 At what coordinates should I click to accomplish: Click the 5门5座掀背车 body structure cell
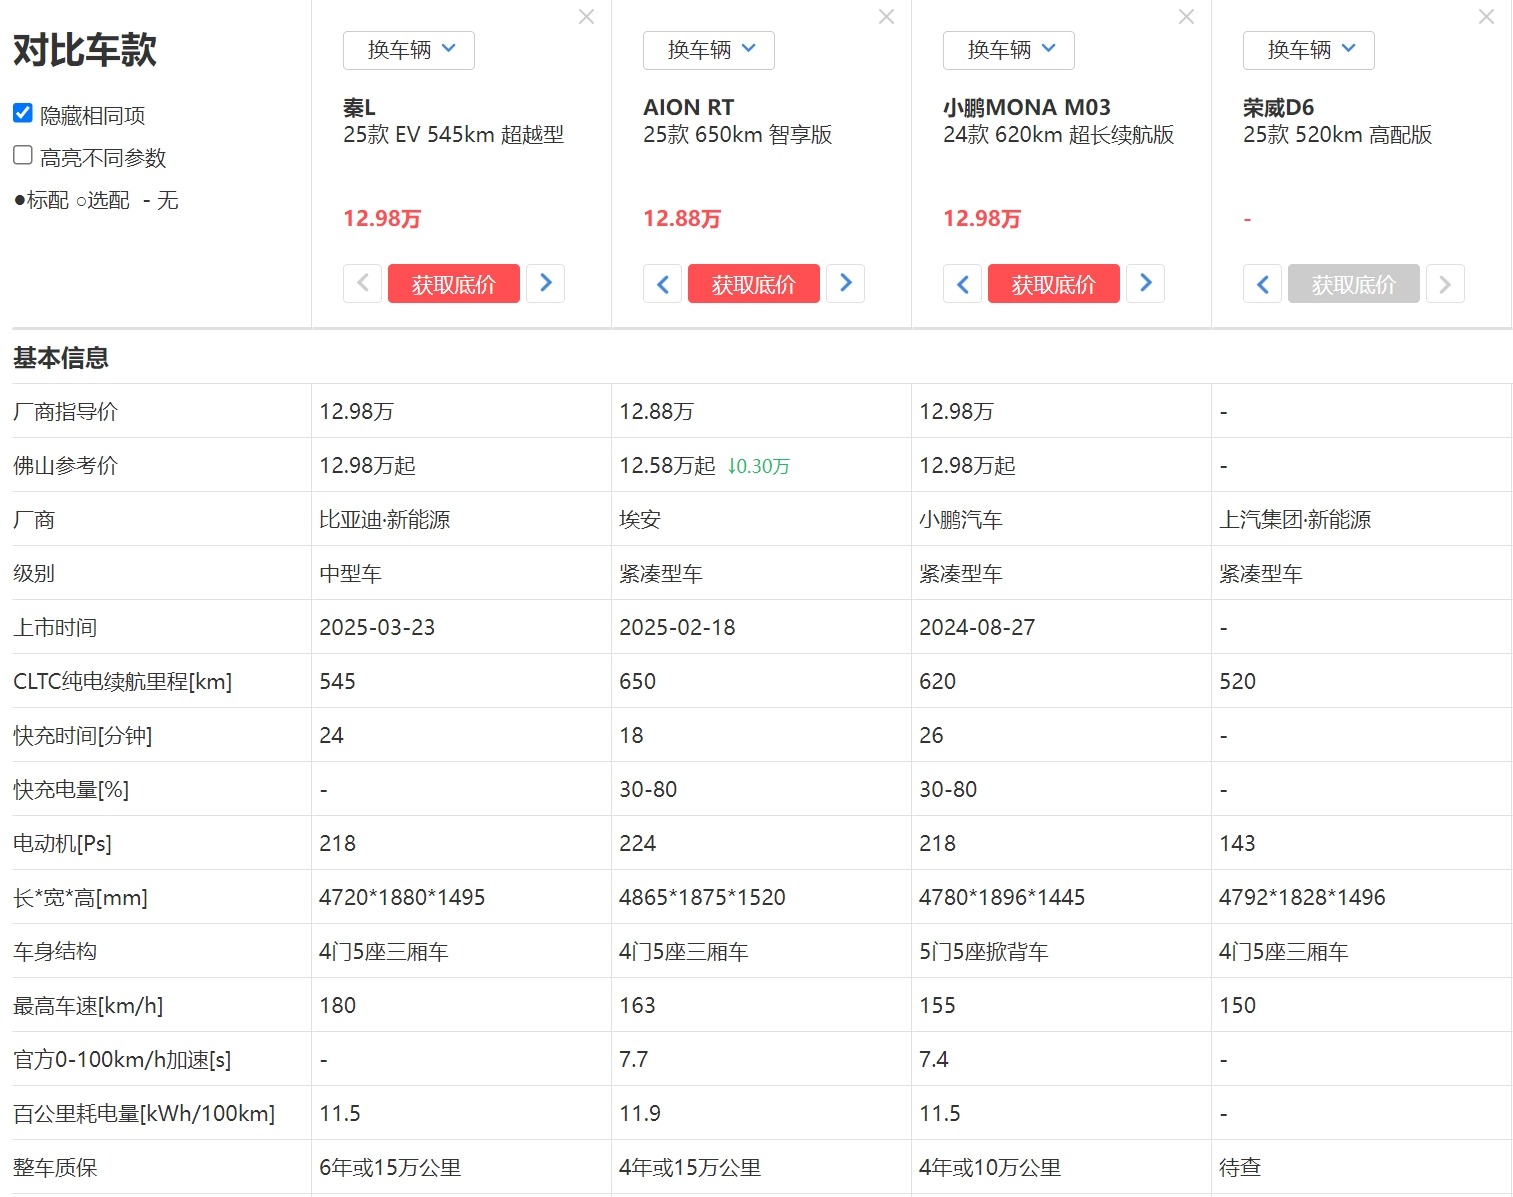click(x=984, y=951)
